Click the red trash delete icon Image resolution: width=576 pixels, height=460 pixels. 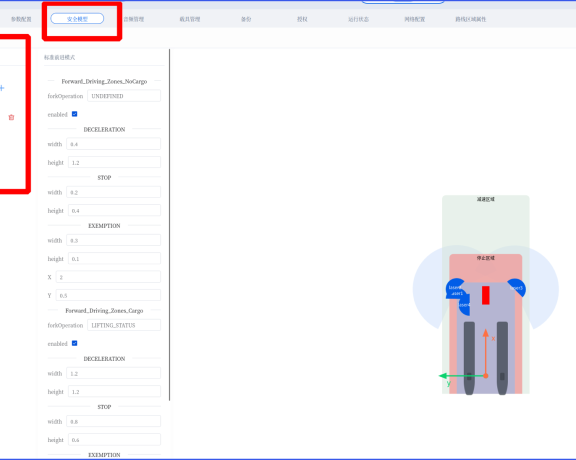point(11,117)
